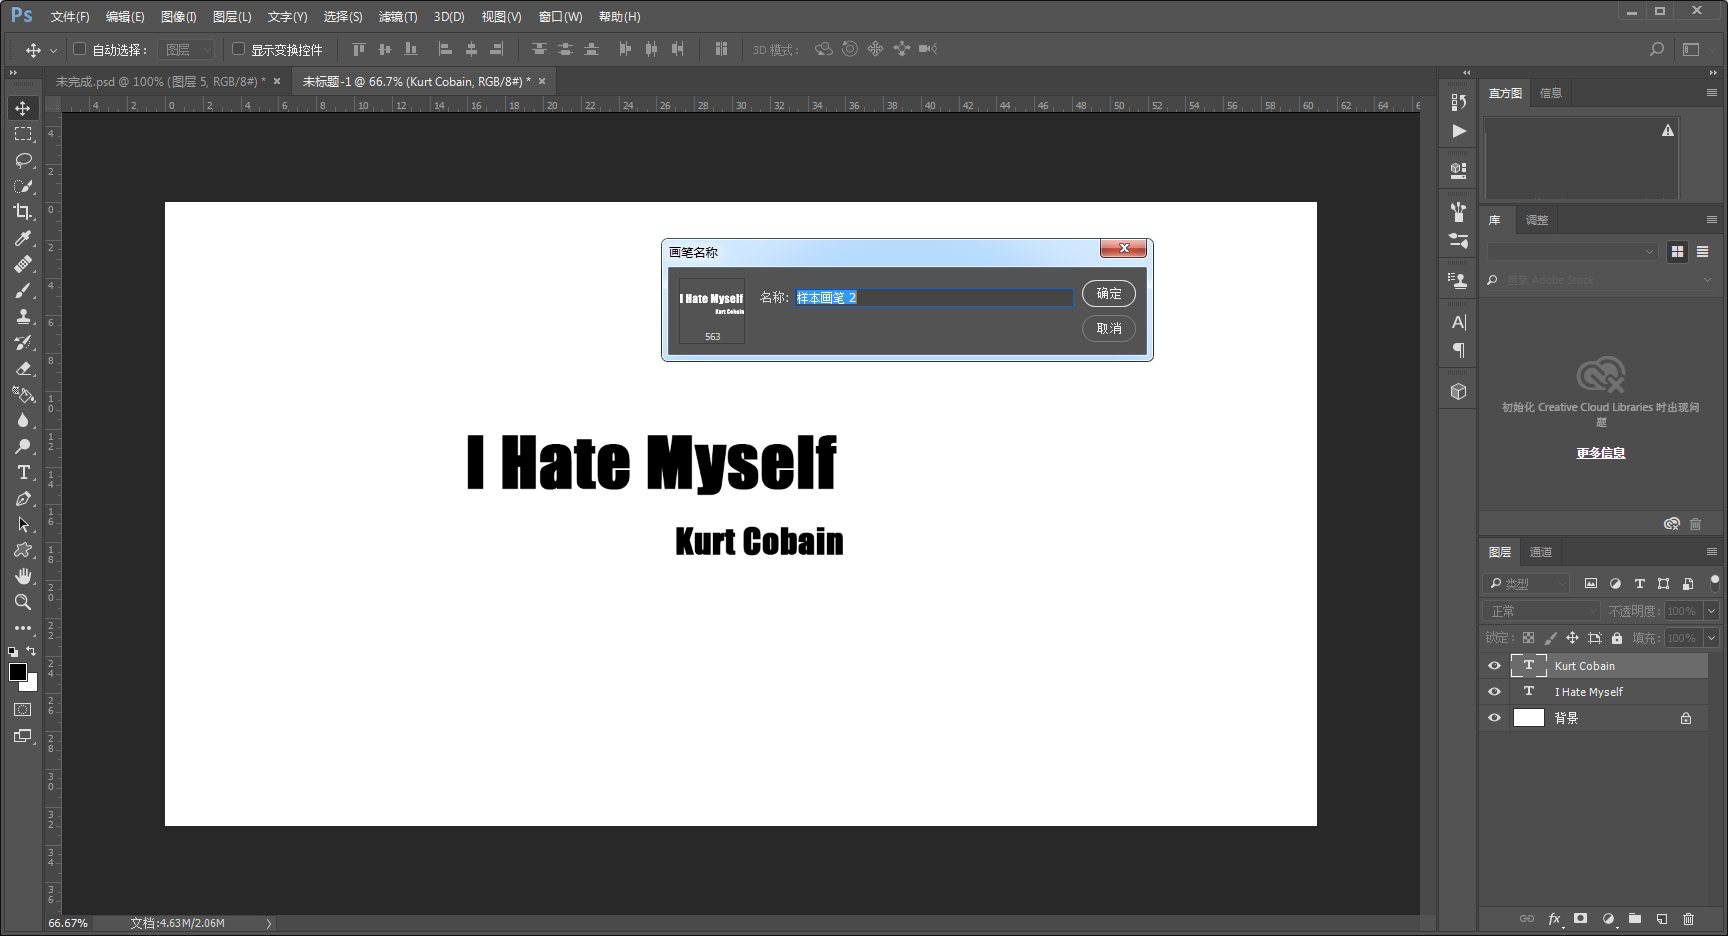Select the Dodge tool
The height and width of the screenshot is (936, 1728).
23,446
